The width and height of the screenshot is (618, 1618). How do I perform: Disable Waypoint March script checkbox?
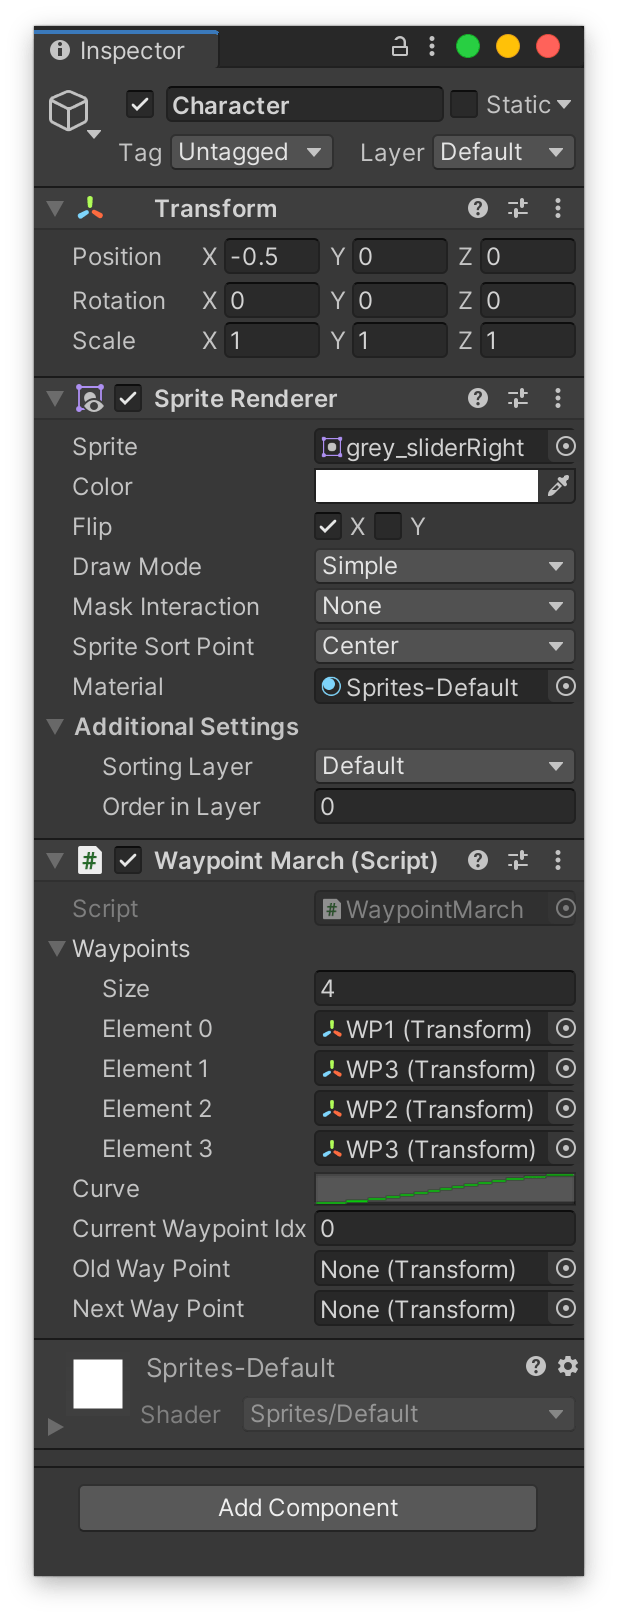click(x=128, y=860)
